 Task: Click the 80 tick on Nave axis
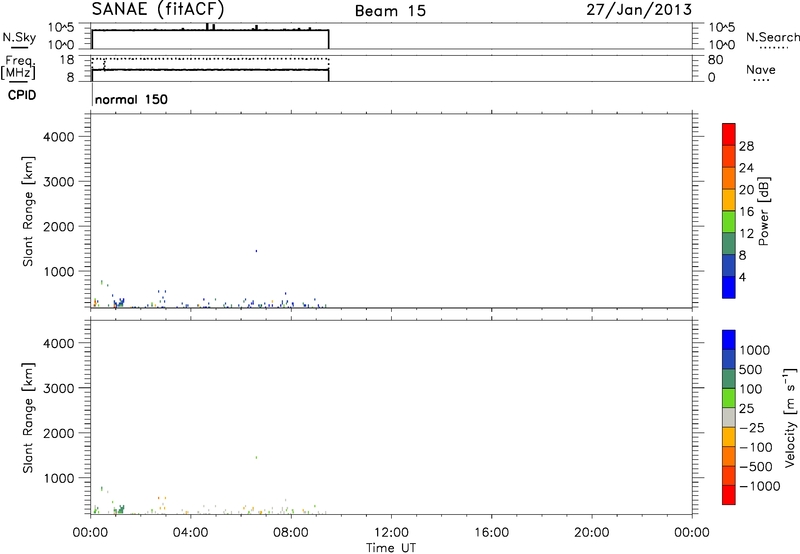click(715, 60)
